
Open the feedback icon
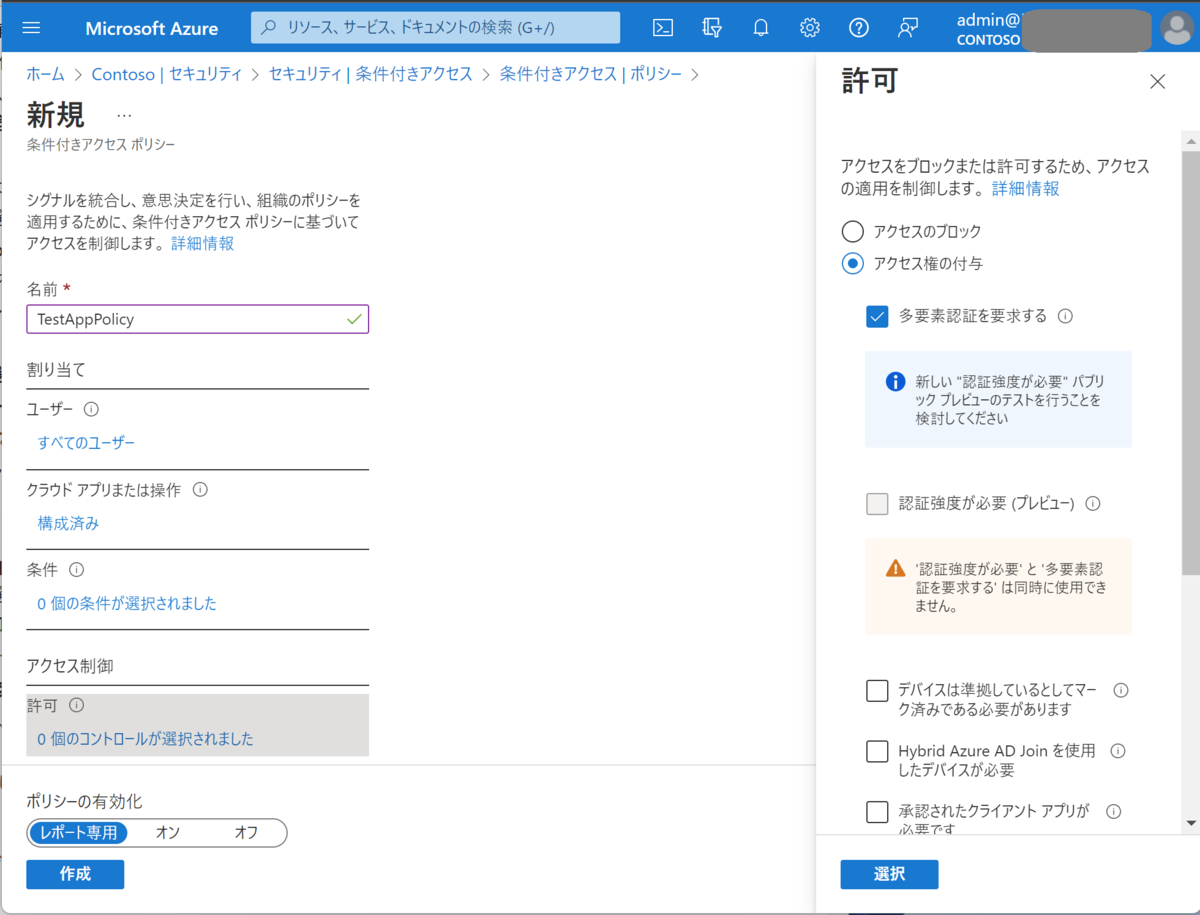(x=908, y=28)
